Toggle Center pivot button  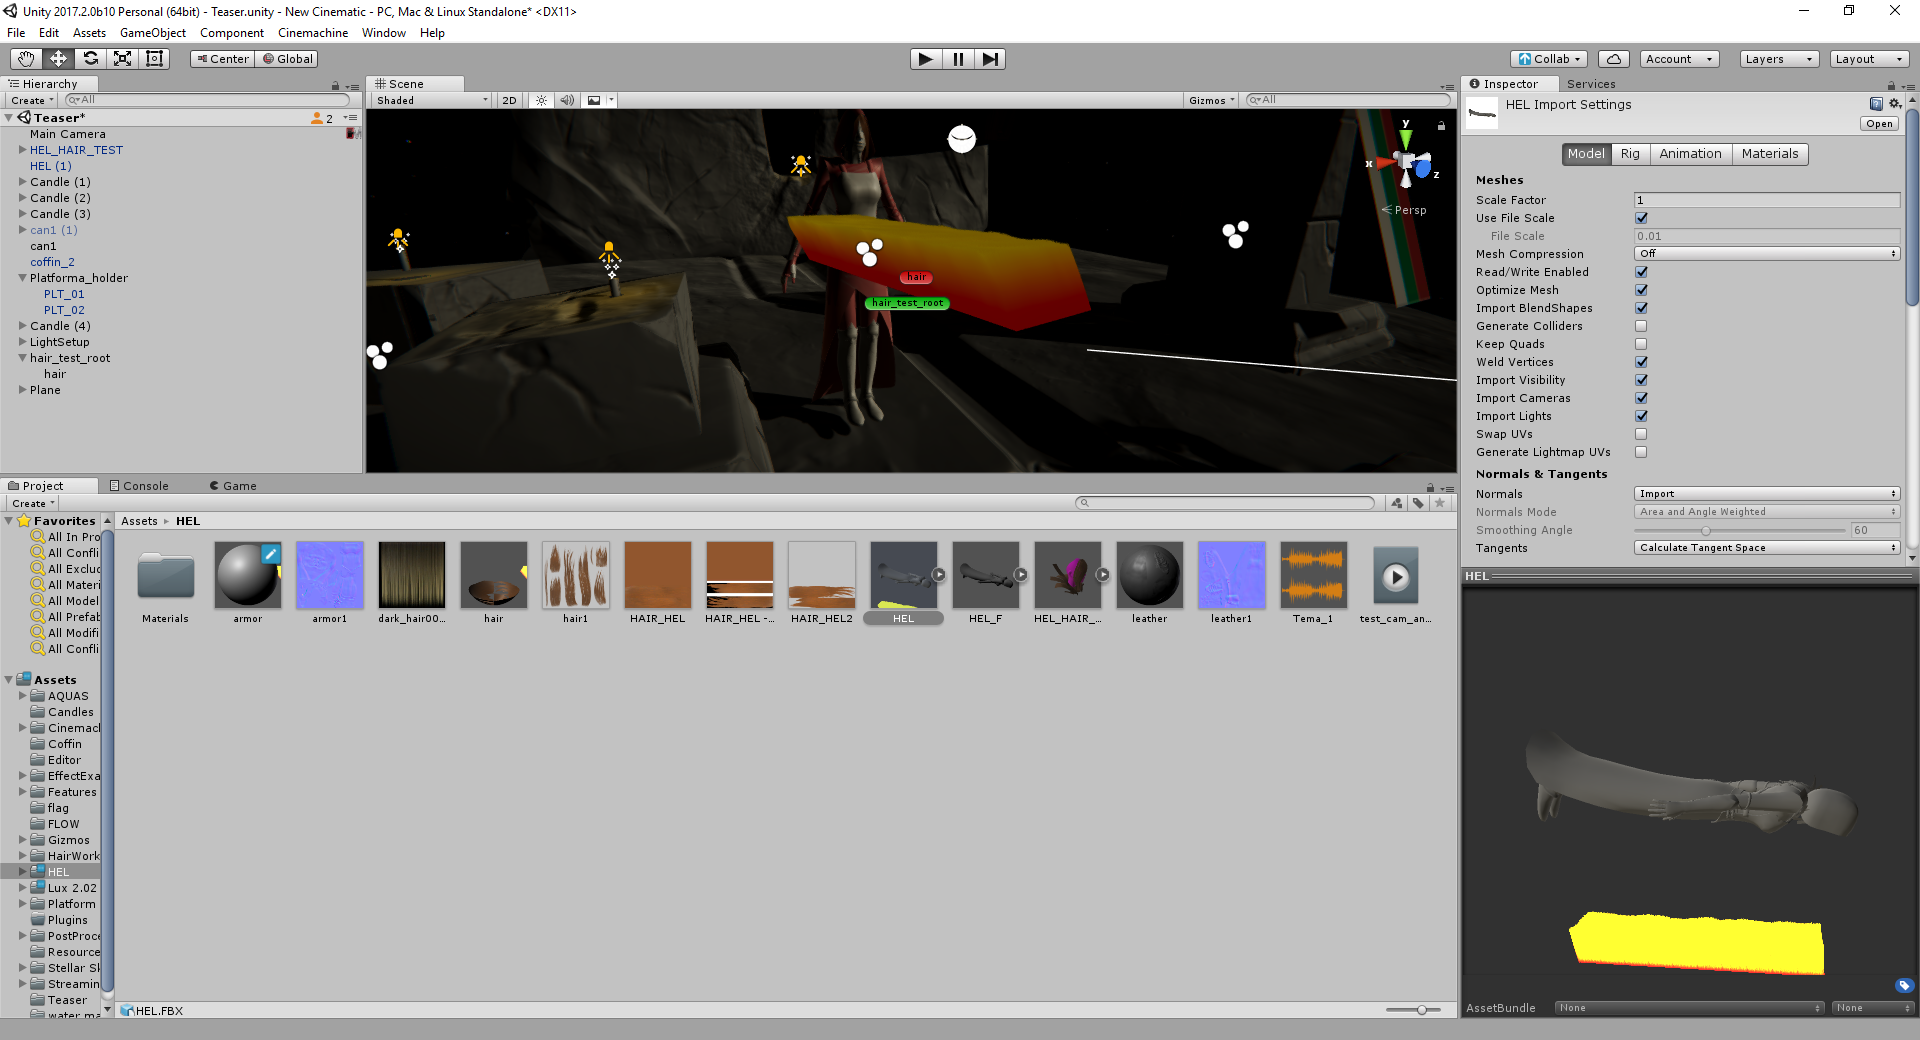click(222, 59)
